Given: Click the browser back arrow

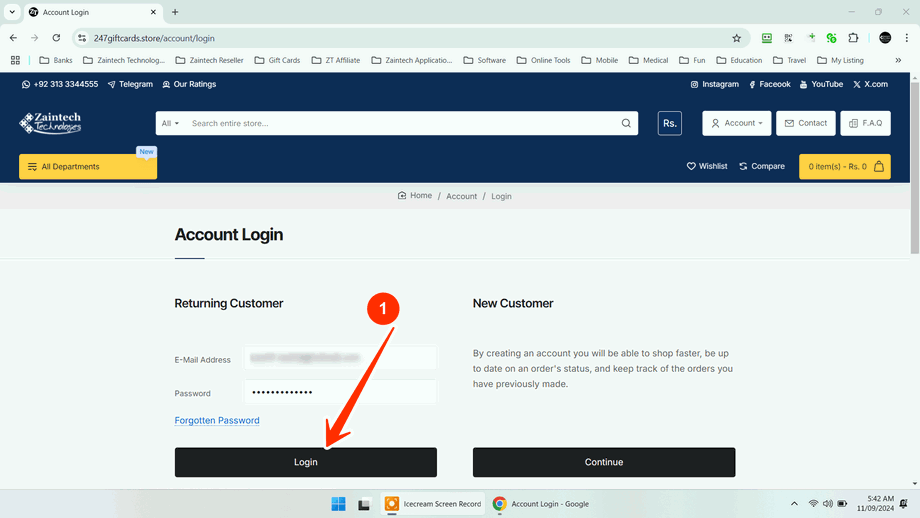Looking at the screenshot, I should [13, 38].
